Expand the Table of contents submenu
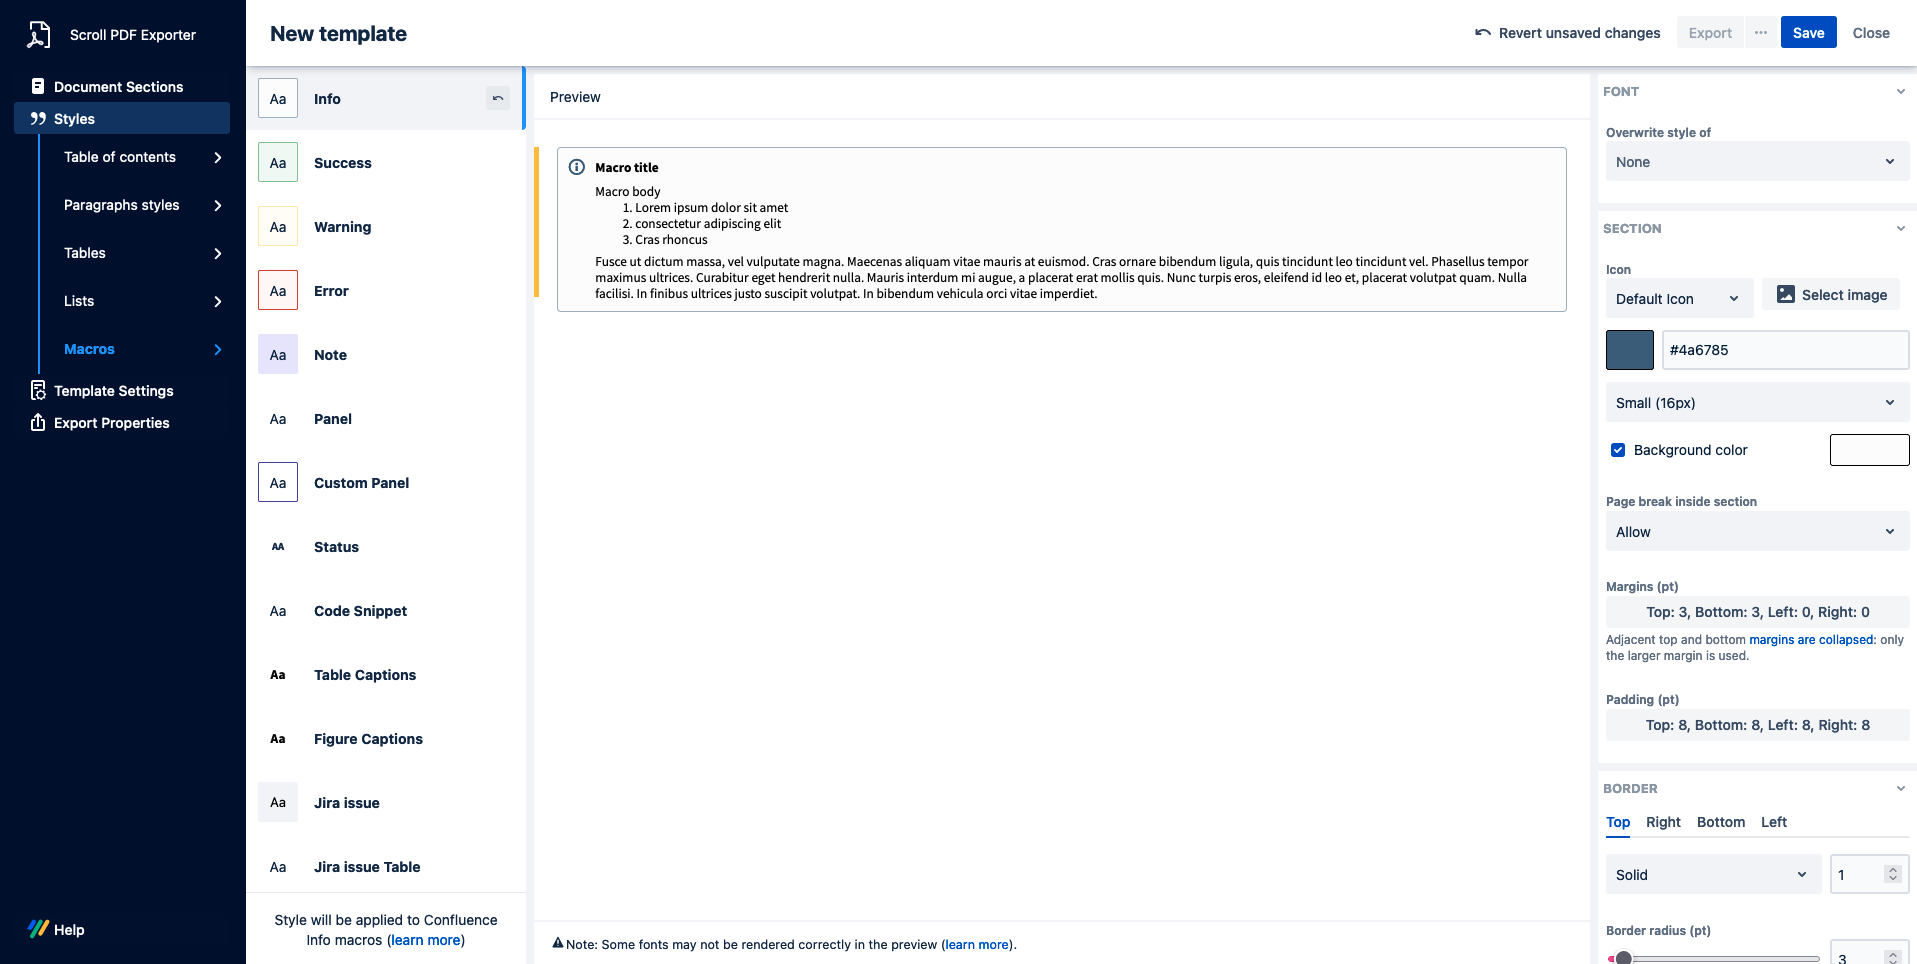Screen dimensions: 1917x964 coord(217,157)
